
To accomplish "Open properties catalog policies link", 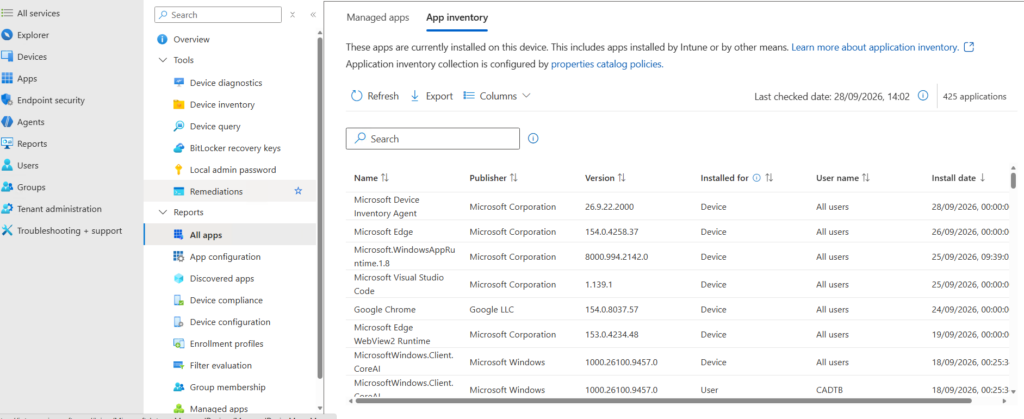I will pyautogui.click(x=607, y=64).
